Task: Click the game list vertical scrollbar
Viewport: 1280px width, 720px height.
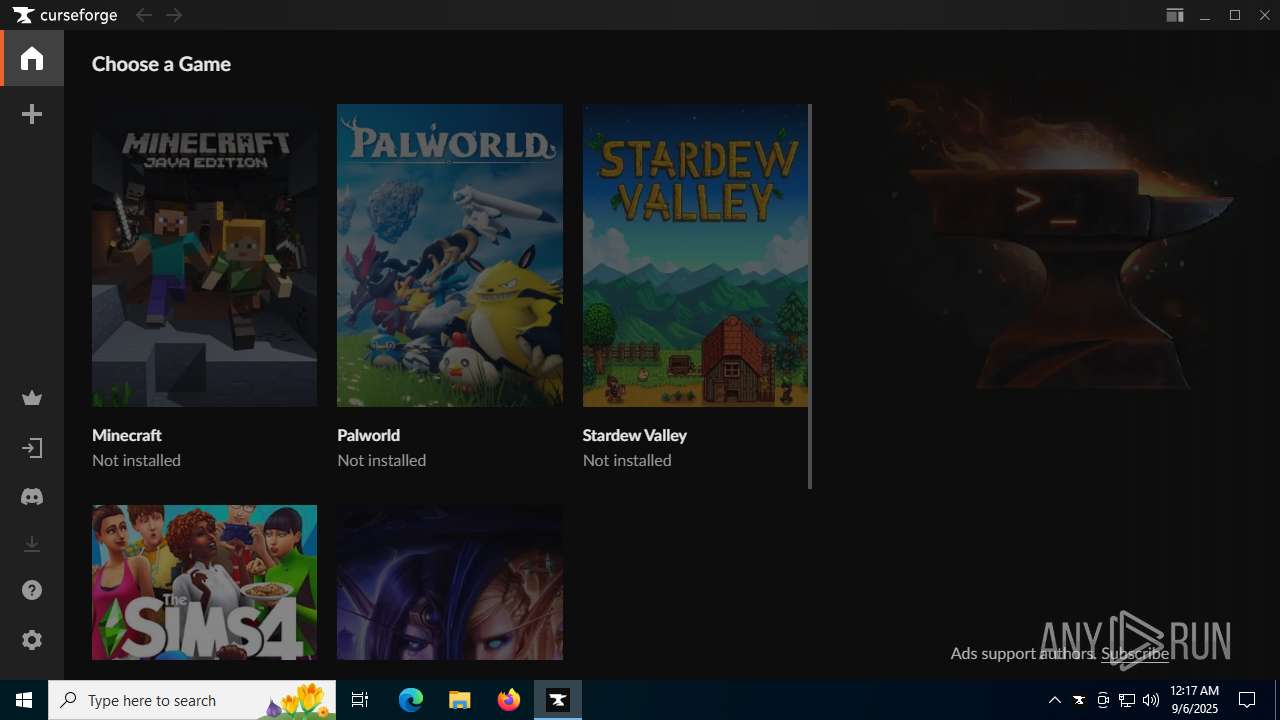Action: [810, 296]
